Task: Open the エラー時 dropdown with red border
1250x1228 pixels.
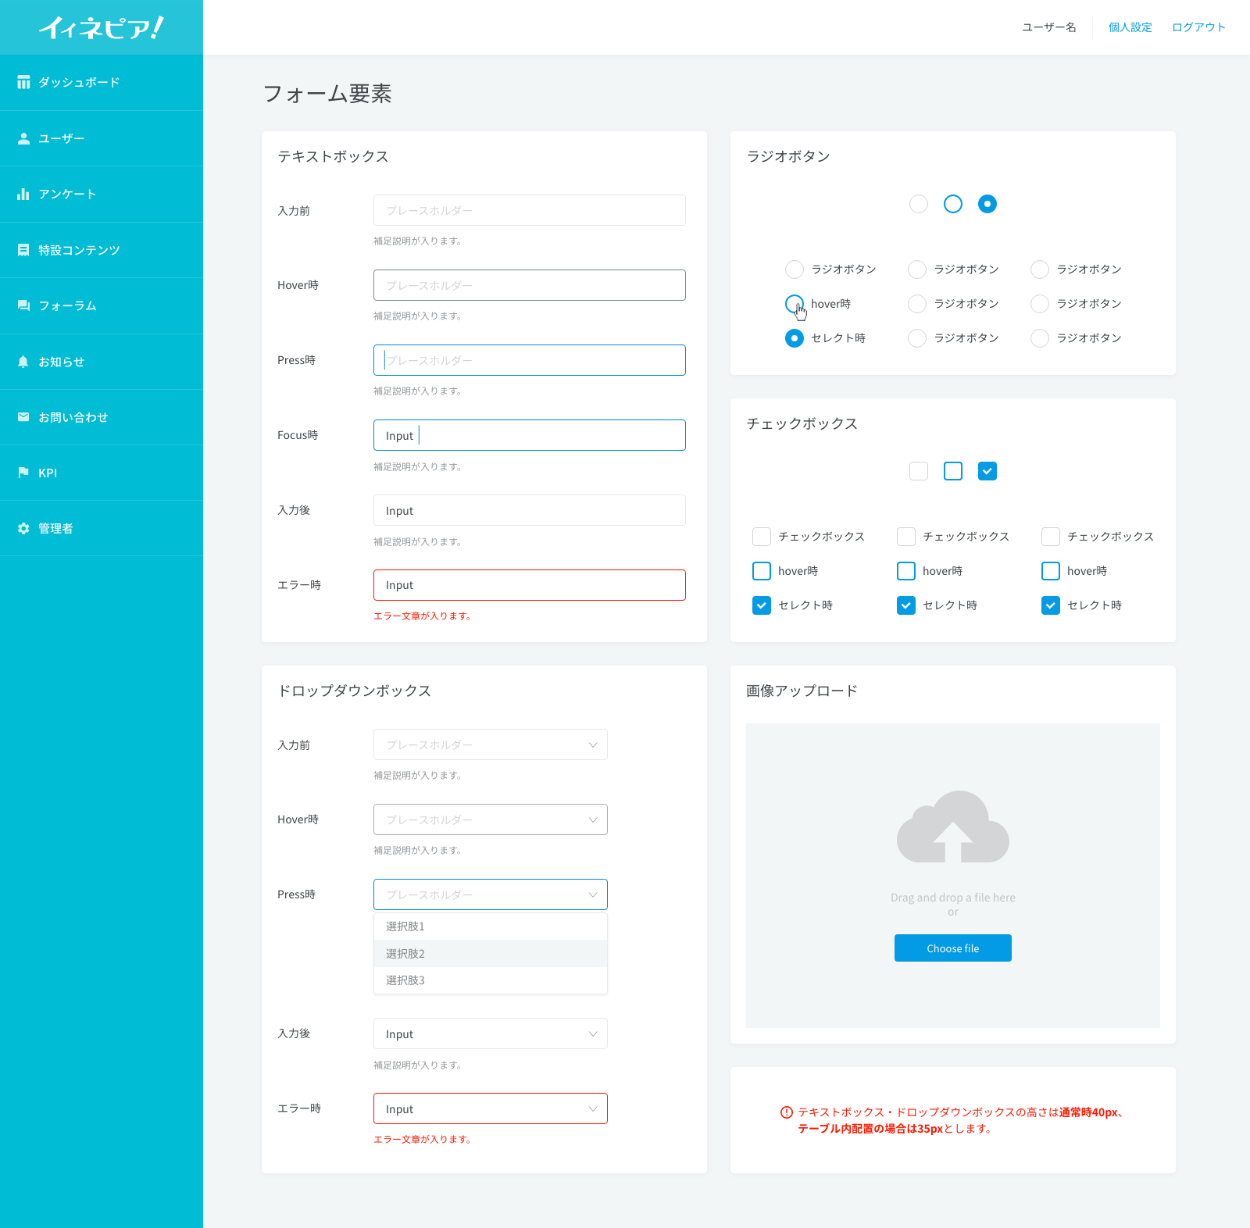Action: pos(490,1109)
